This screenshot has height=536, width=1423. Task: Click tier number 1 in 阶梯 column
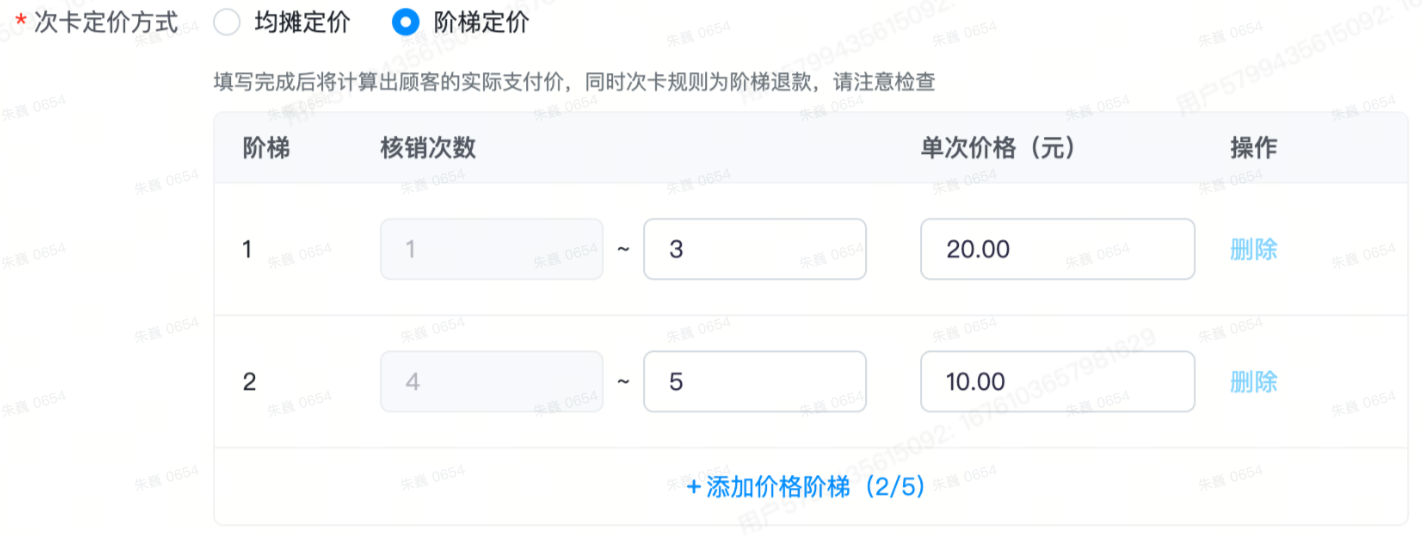click(x=247, y=249)
